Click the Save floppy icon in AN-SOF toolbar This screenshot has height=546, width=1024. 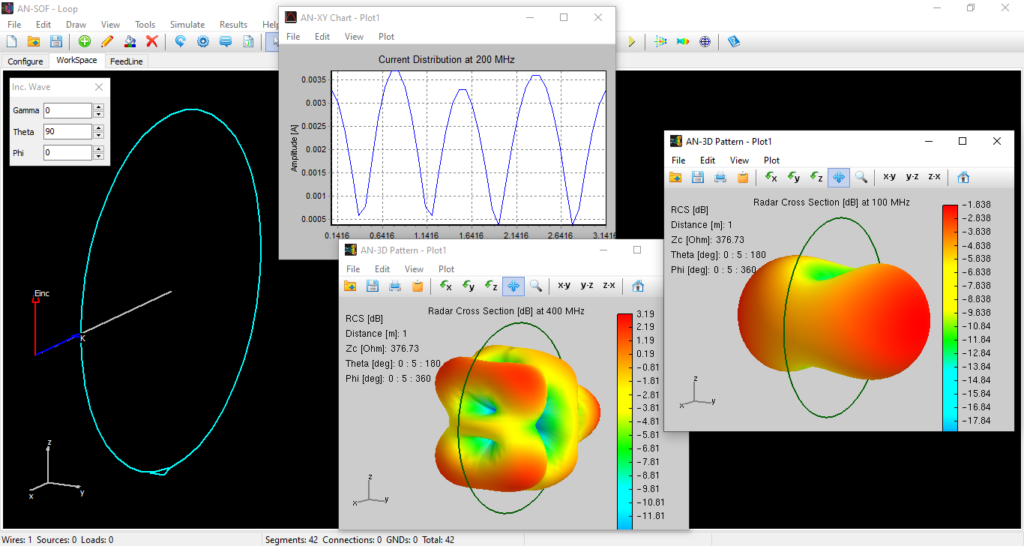pos(56,42)
